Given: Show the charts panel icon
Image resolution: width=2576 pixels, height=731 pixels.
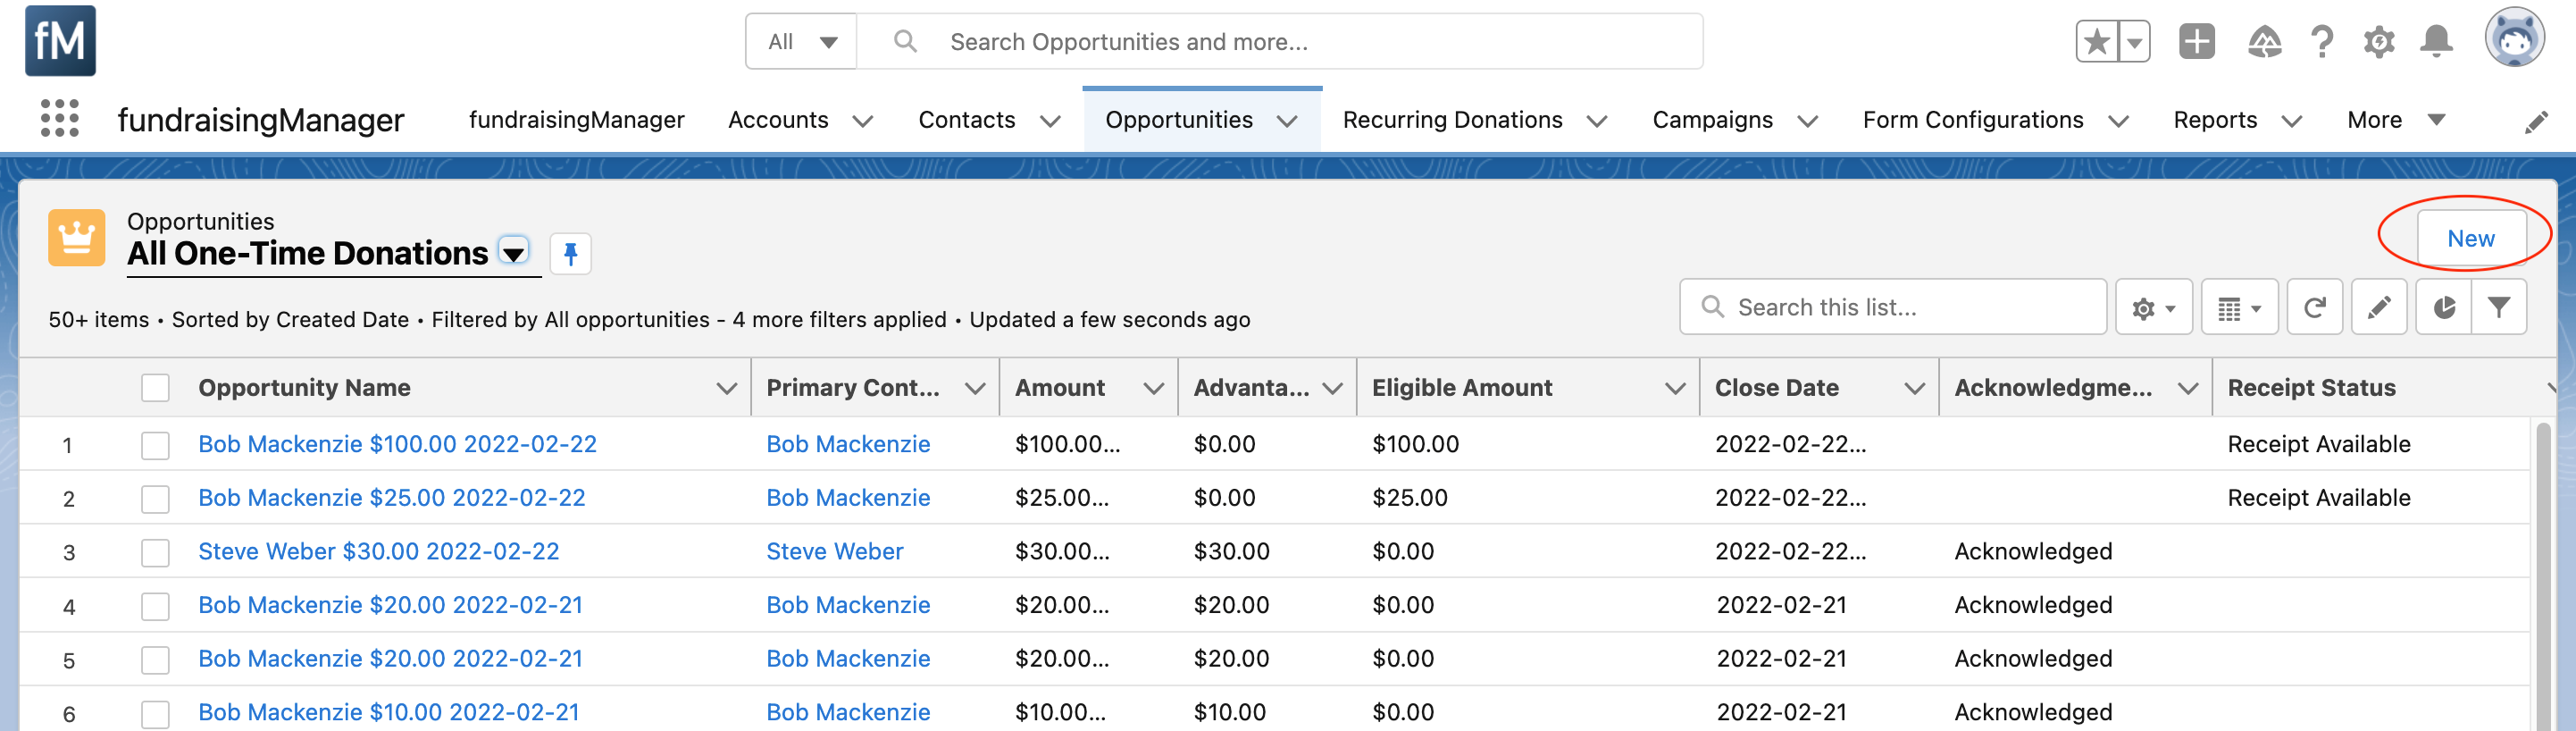Looking at the screenshot, I should [2443, 308].
